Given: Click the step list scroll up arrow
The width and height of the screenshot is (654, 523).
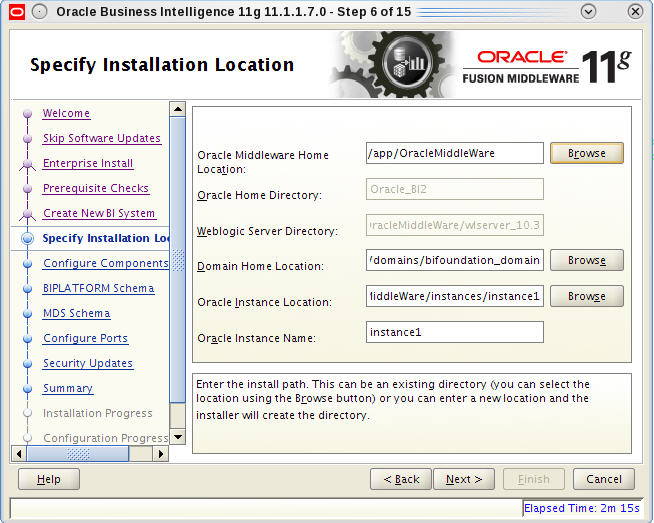Looking at the screenshot, I should [x=178, y=109].
